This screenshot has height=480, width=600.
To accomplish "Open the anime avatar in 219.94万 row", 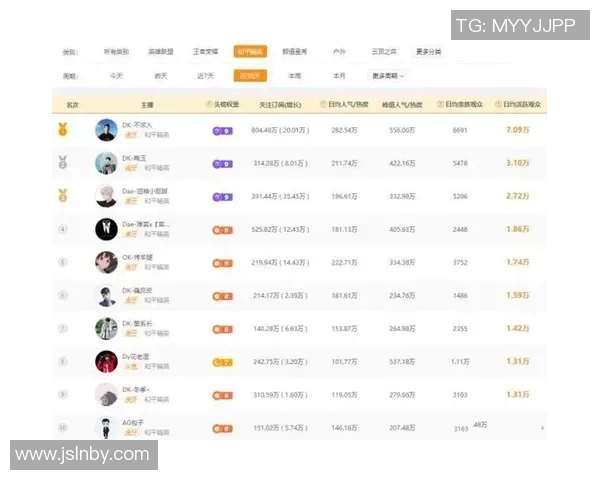I will [106, 262].
